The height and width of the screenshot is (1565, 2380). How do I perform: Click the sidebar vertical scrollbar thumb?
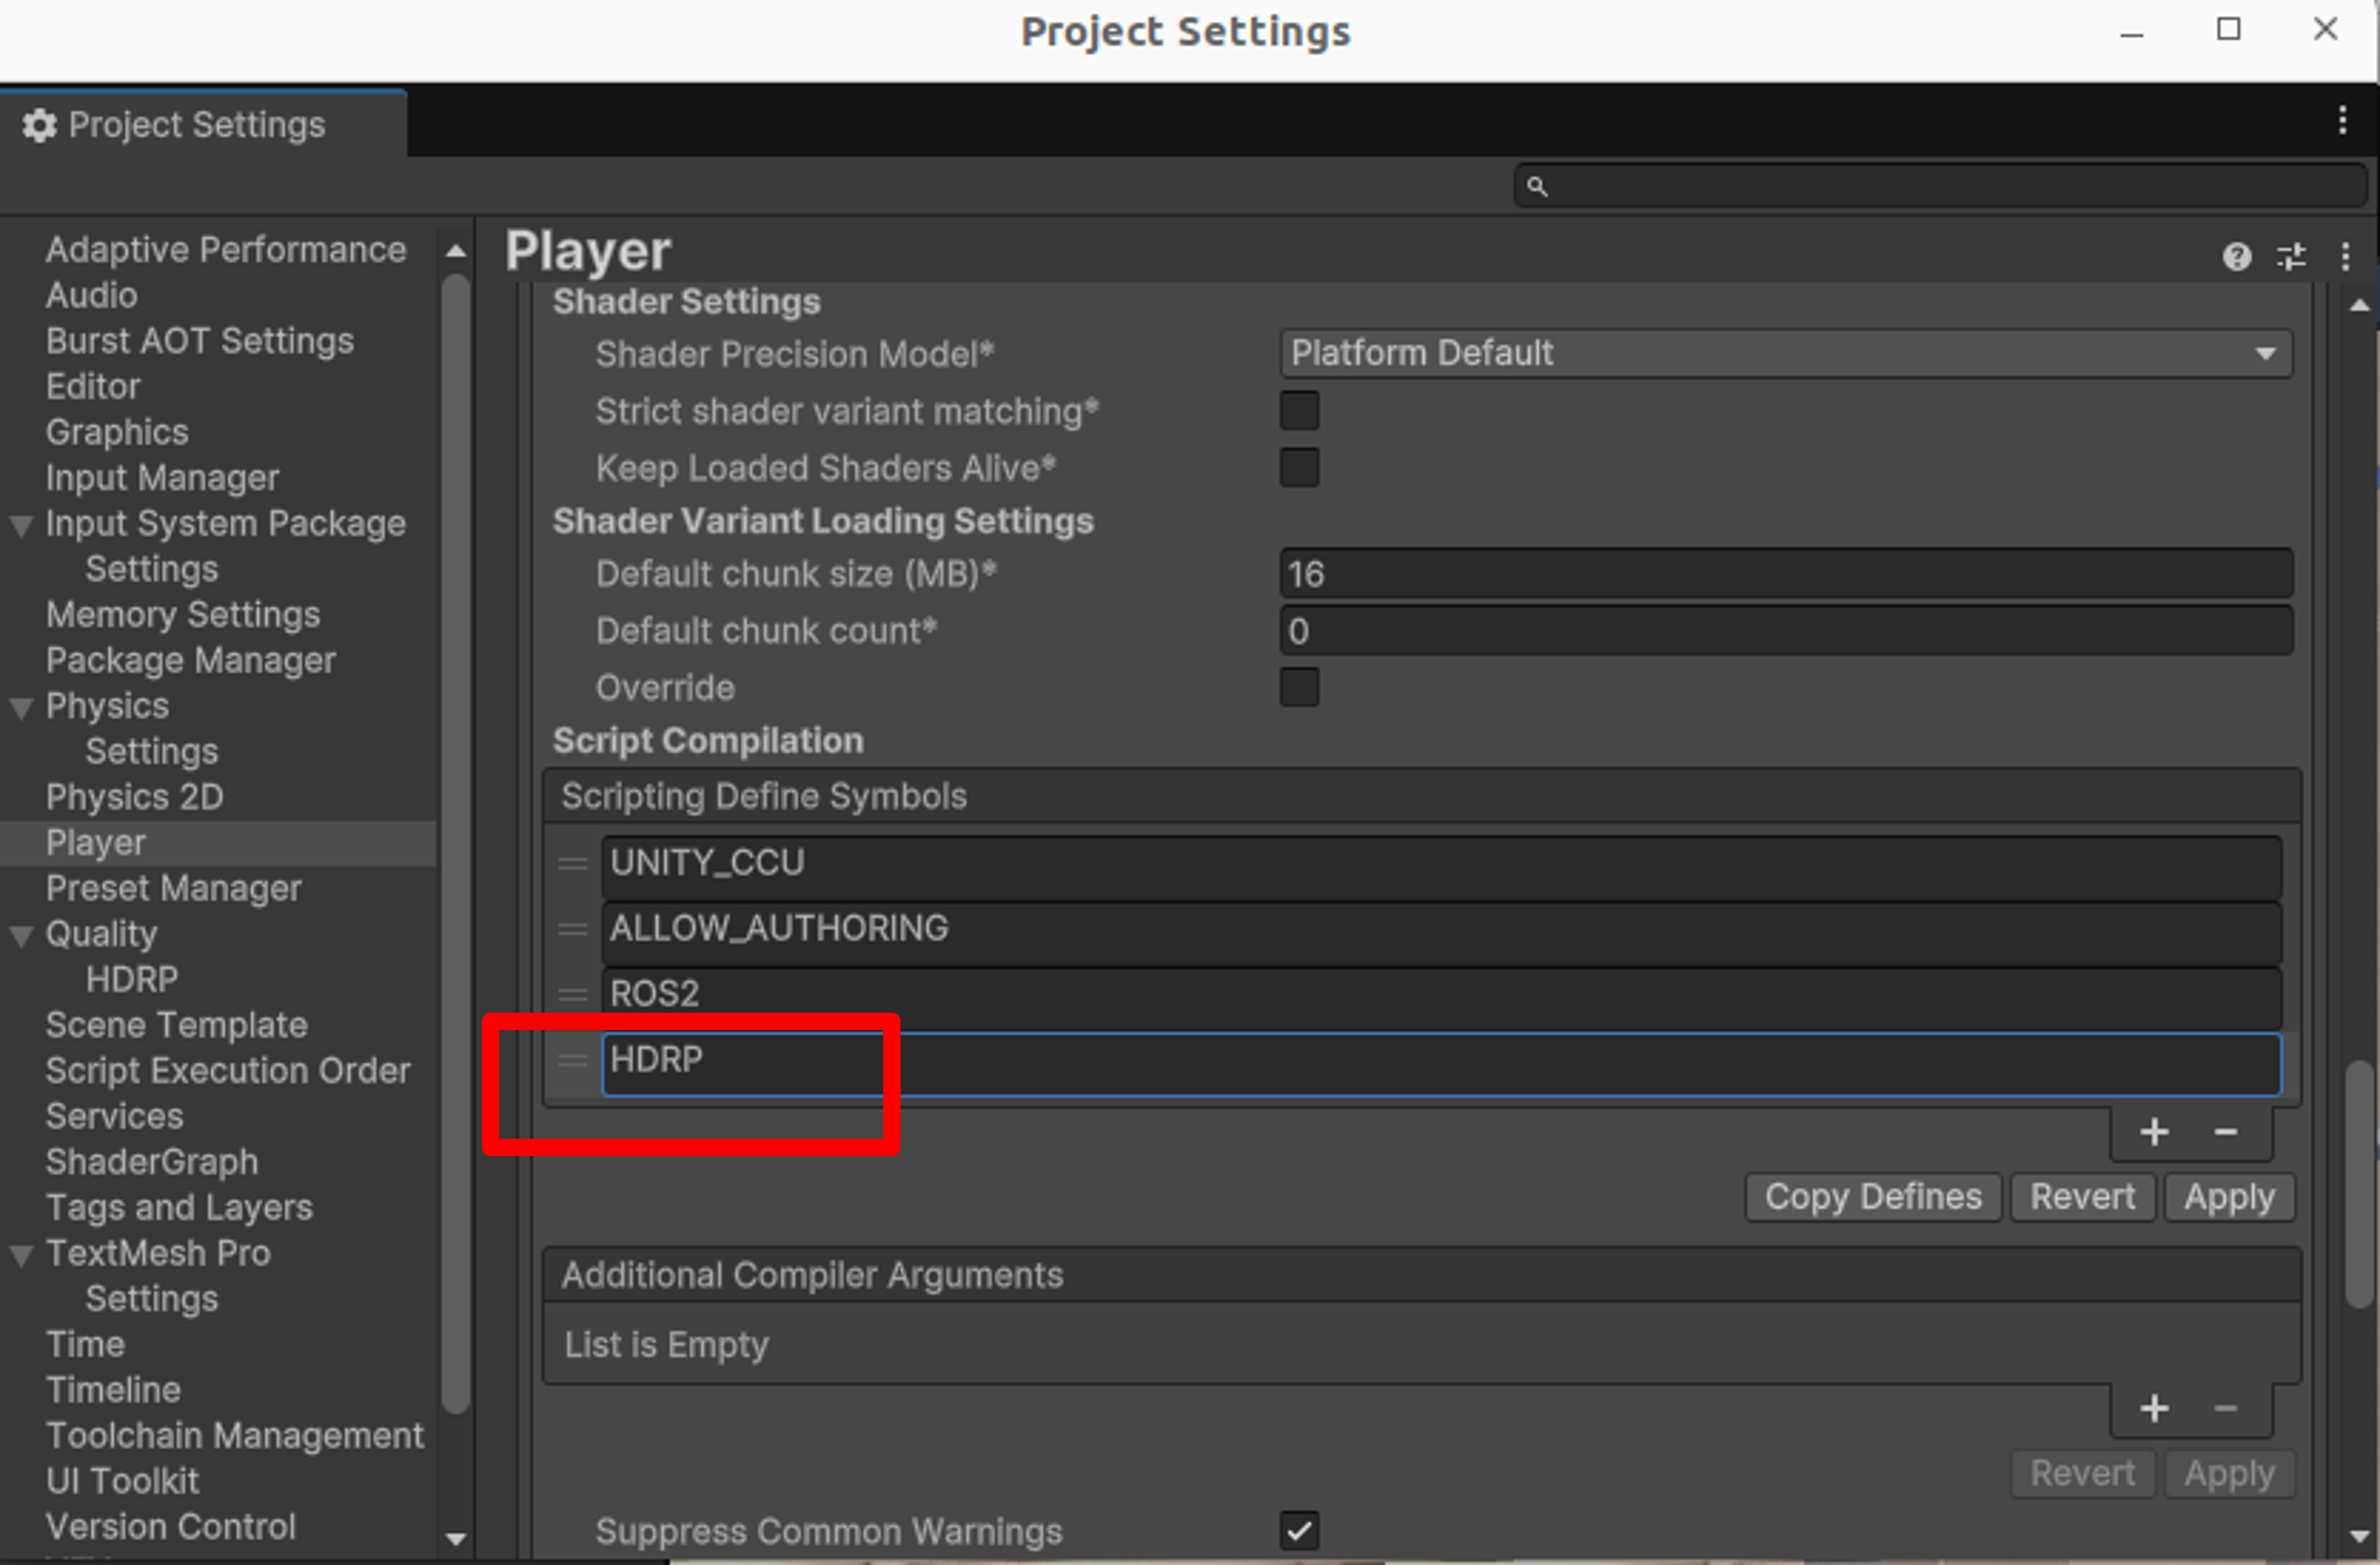(456, 843)
